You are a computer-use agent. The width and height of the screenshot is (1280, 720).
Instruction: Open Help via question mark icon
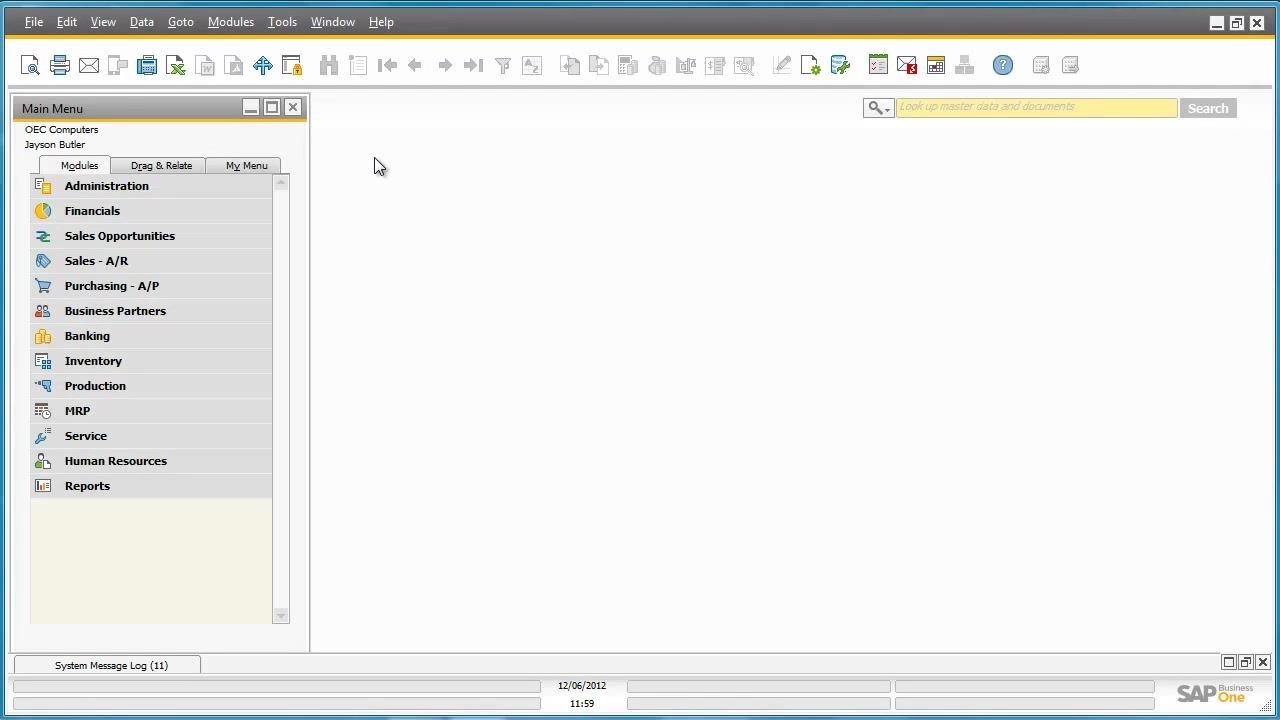(1003, 66)
